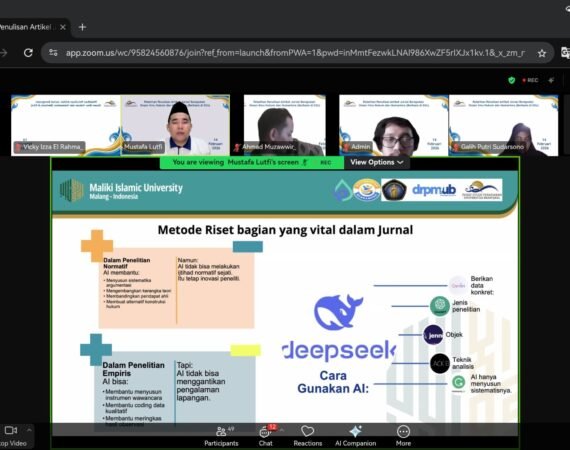This screenshot has height=450, width=570.
Task: Open the Reactions menu
Action: tap(308, 436)
